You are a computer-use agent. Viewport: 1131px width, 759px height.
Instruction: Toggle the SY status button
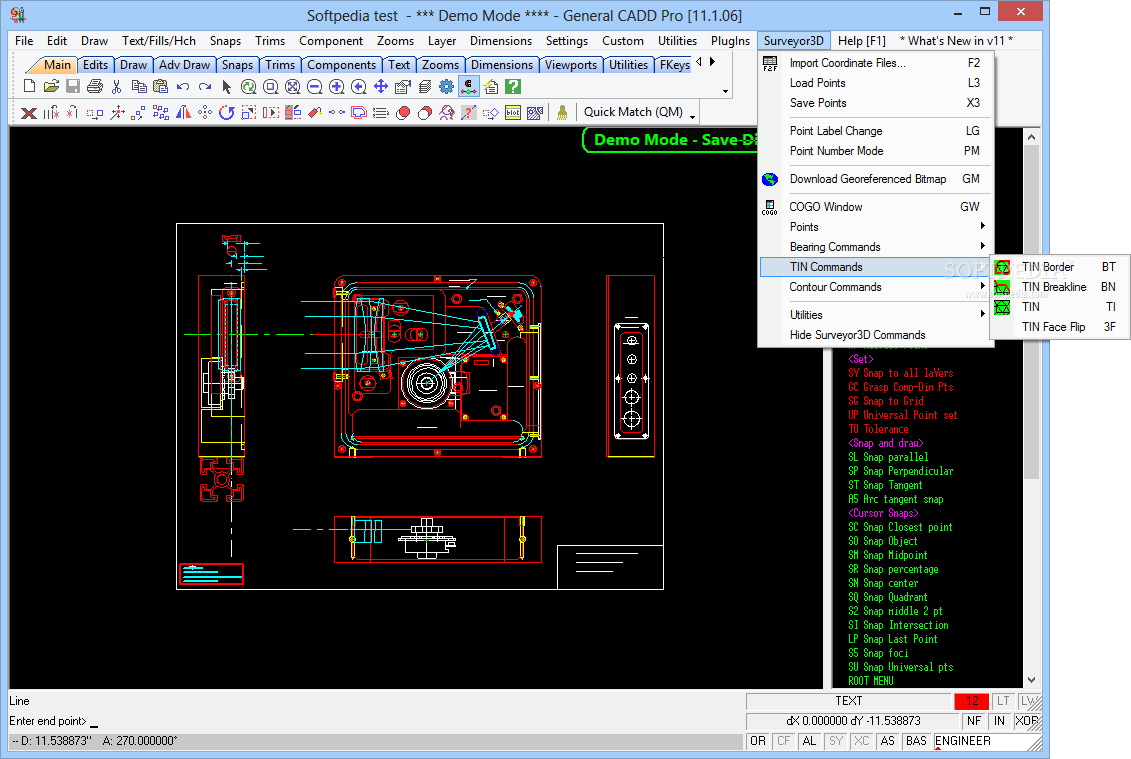tap(835, 741)
